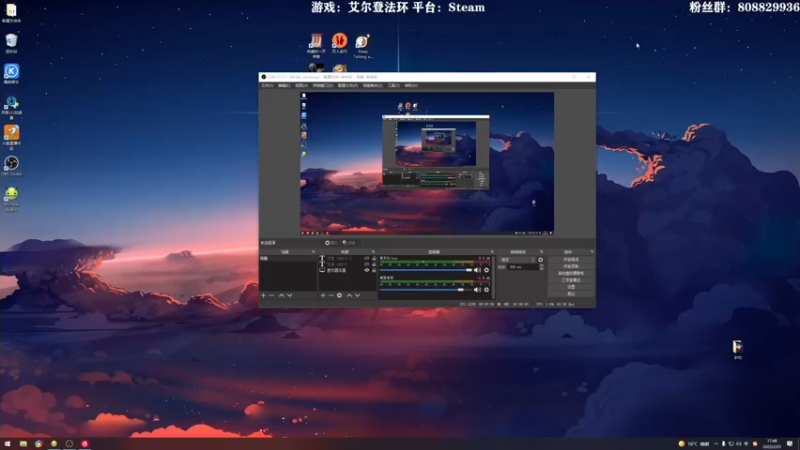This screenshot has width=800, height=450.
Task: Toggle the lock on the display capture source
Action: pyautogui.click(x=374, y=270)
